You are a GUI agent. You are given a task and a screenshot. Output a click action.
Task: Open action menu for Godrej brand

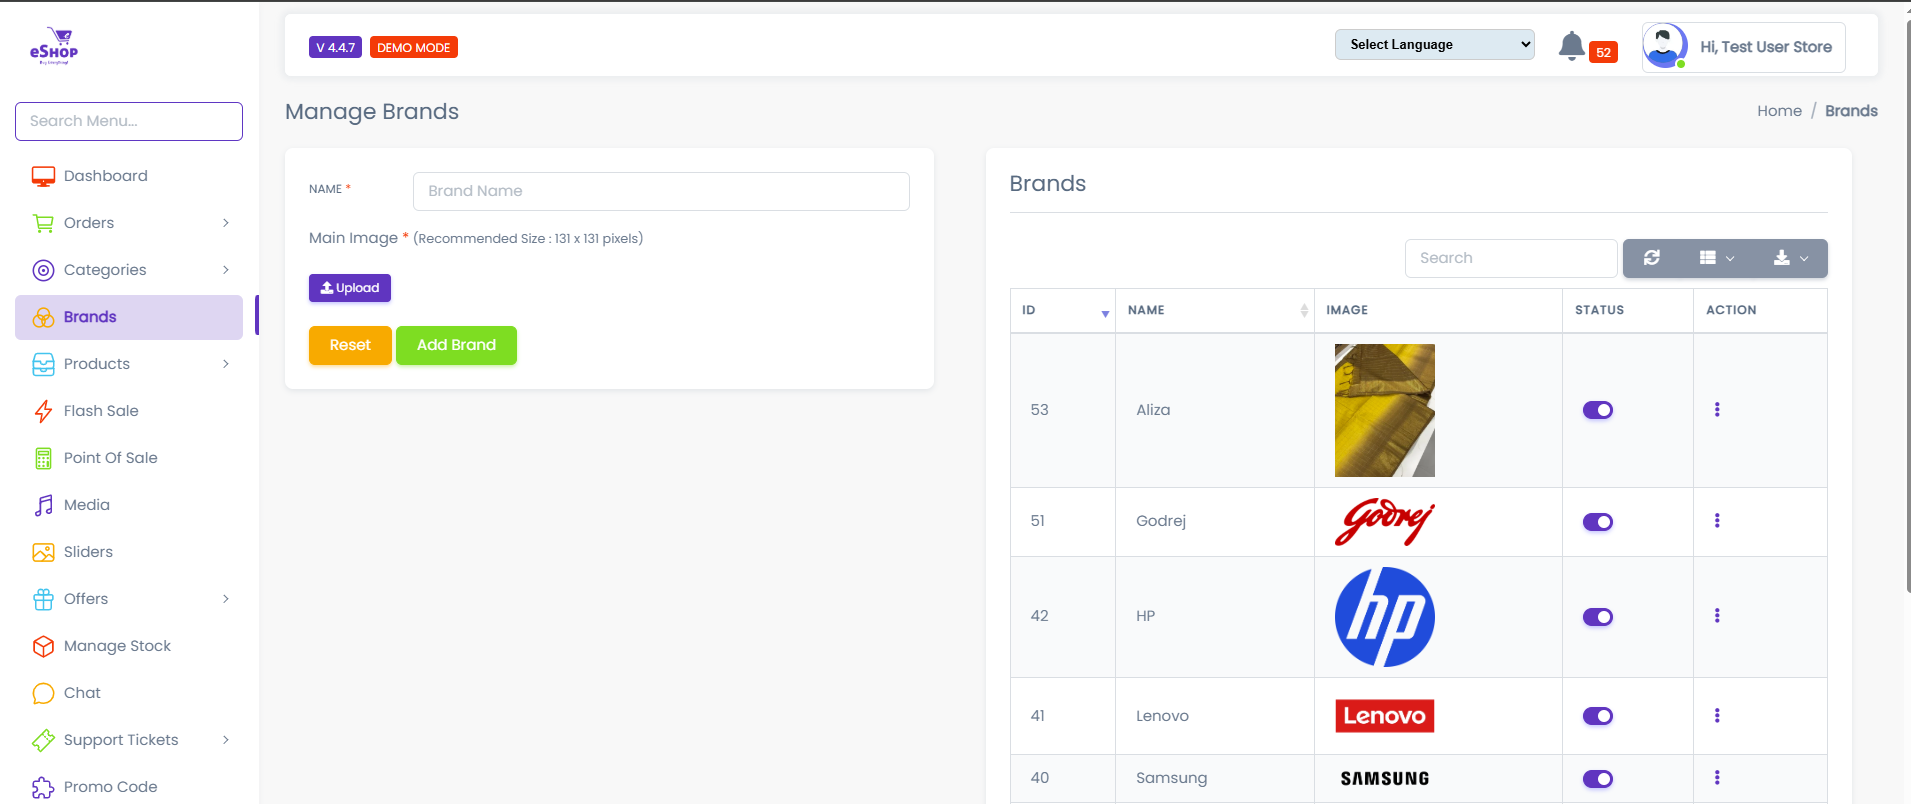click(1717, 521)
